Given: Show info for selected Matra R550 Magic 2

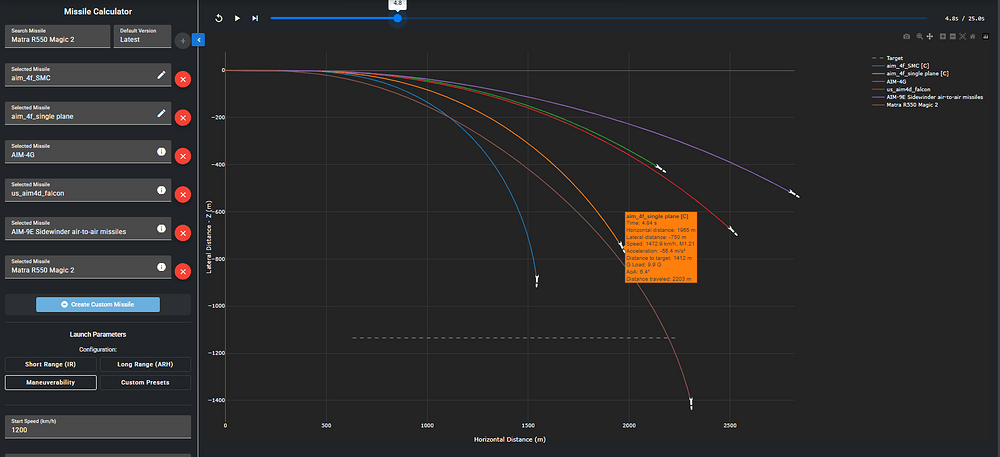Looking at the screenshot, I should (161, 266).
